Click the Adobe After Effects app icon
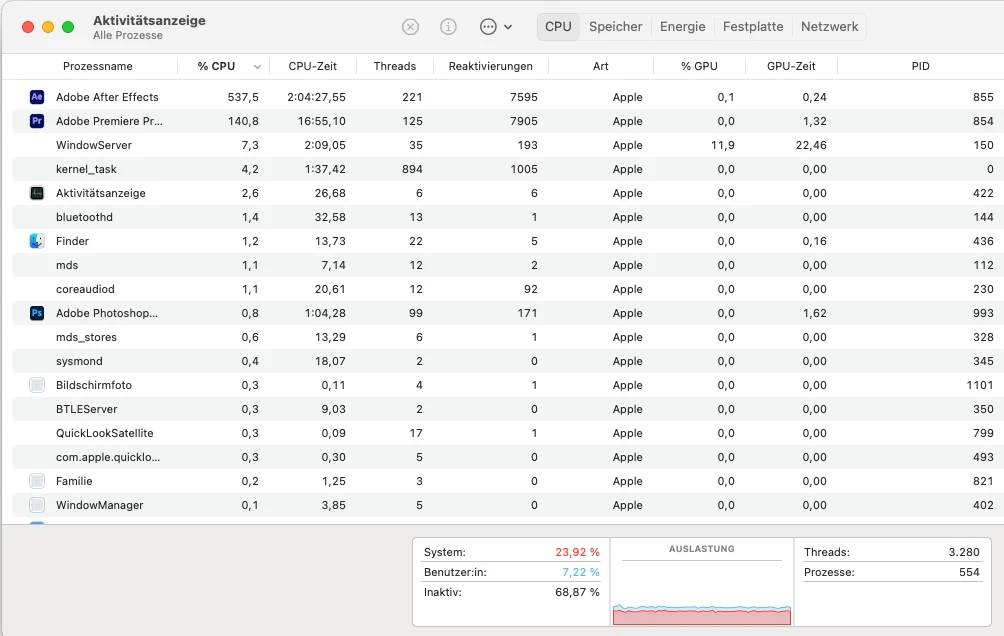1004x636 pixels. 37,97
